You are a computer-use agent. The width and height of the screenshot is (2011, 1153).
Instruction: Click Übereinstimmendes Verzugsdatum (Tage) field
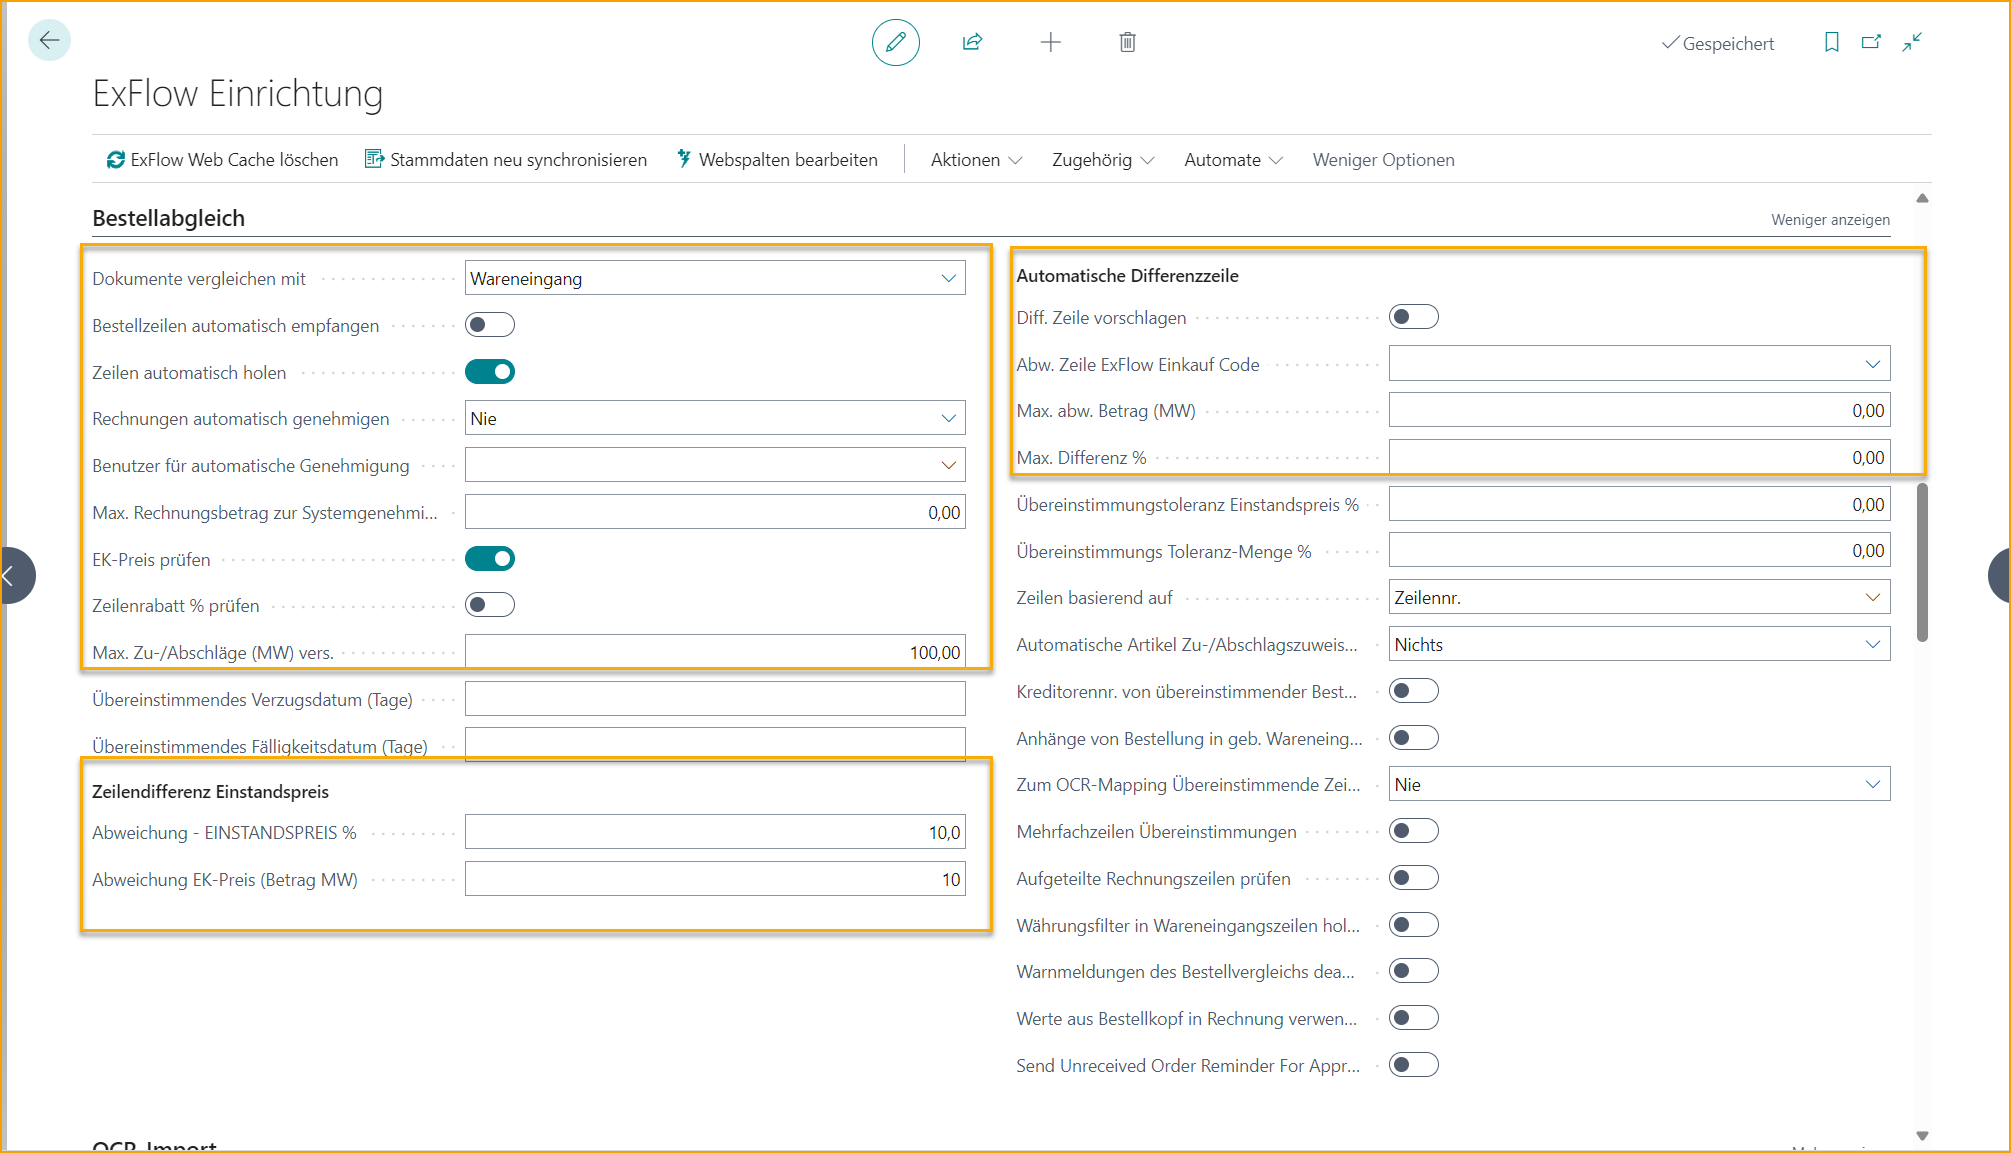pos(715,699)
